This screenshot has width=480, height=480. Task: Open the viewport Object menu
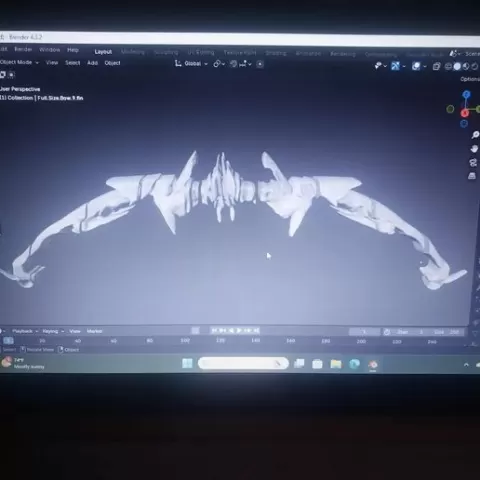(112, 63)
